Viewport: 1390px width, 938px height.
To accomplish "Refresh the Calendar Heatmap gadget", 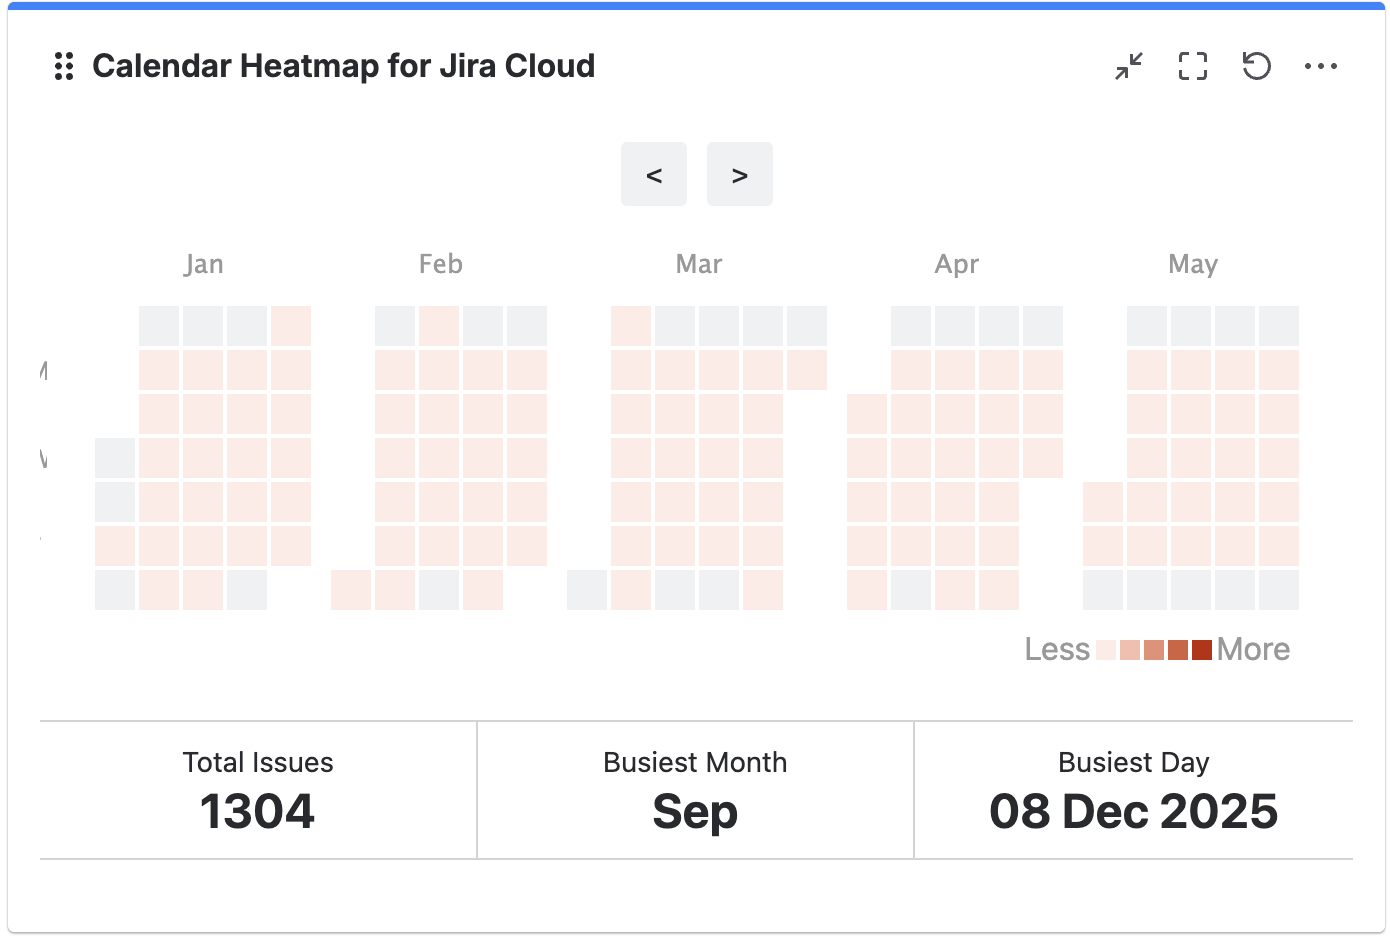I will [1256, 66].
